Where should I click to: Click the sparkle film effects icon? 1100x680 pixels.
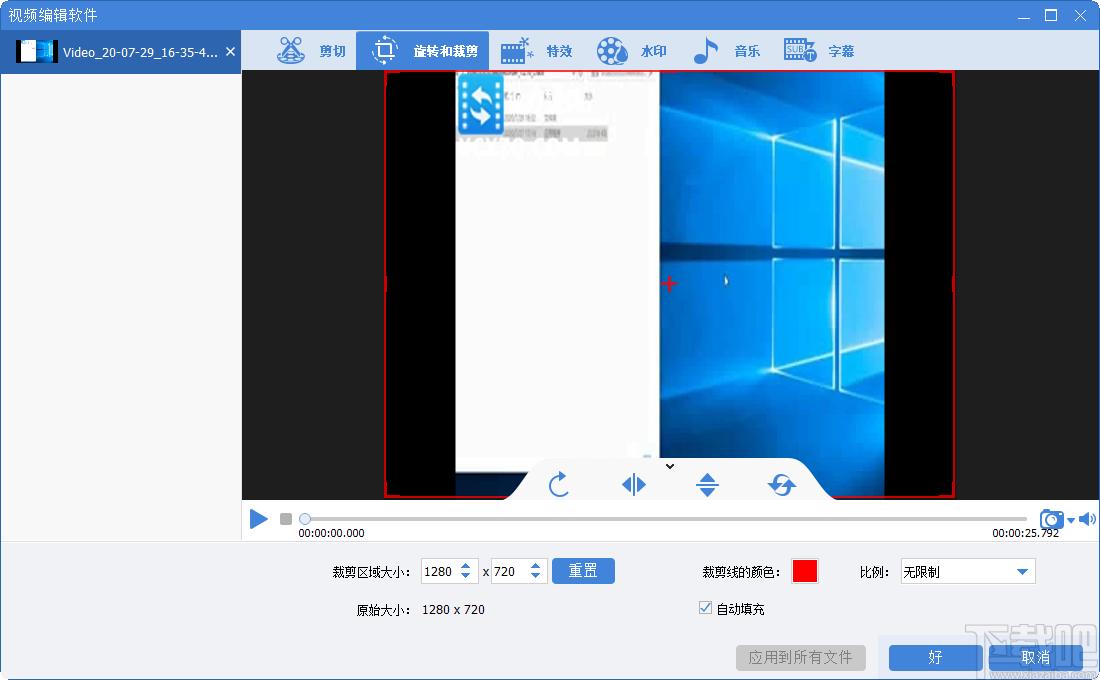[517, 51]
